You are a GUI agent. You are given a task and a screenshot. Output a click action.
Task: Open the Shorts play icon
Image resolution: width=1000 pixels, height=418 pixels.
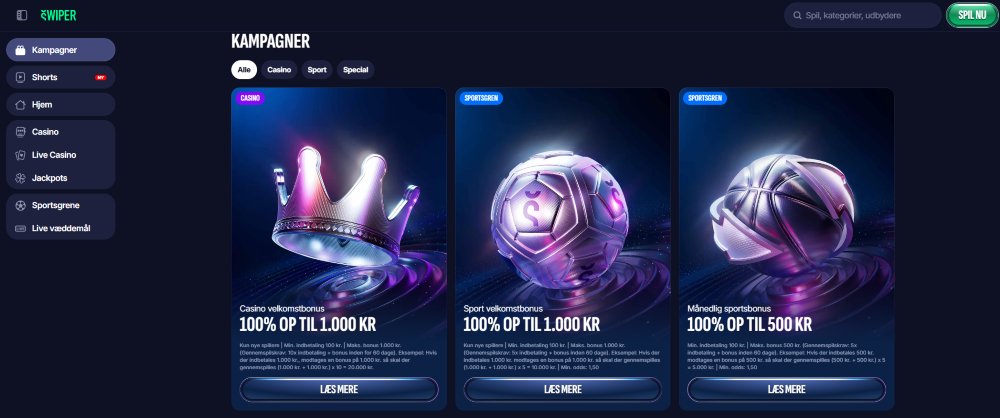pyautogui.click(x=20, y=77)
